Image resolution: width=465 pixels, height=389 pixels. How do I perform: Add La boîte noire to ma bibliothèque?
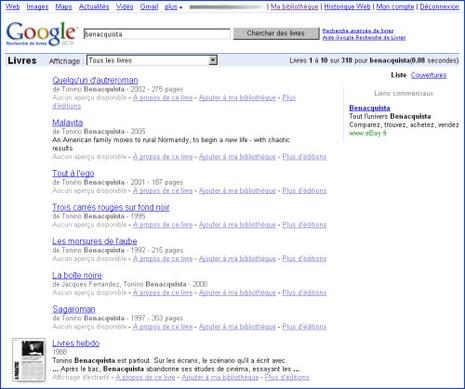point(237,293)
